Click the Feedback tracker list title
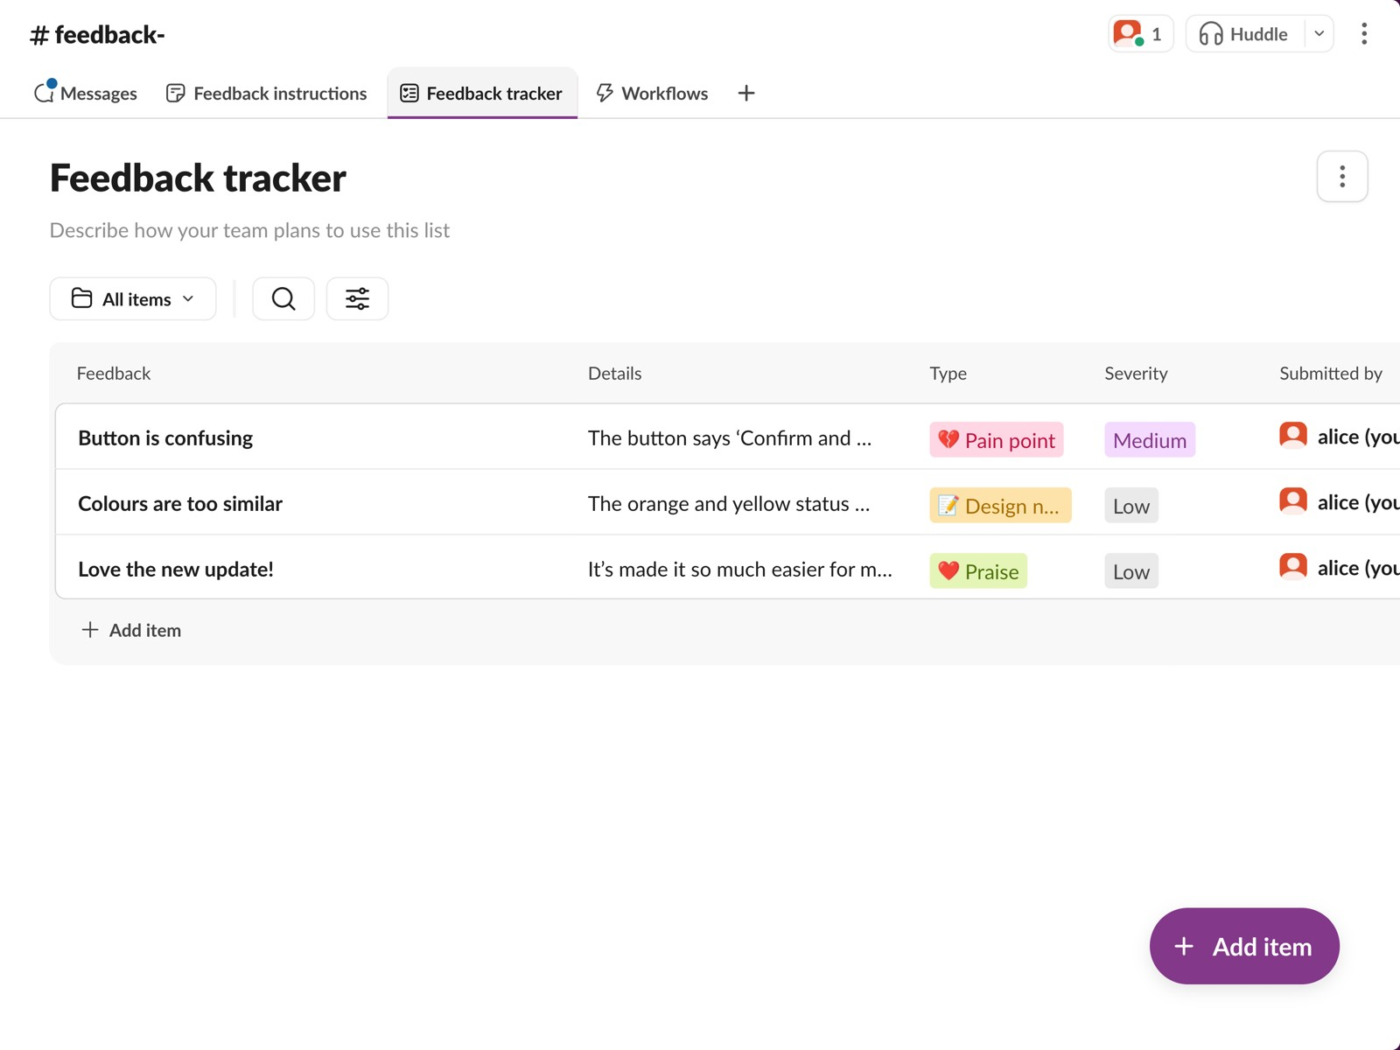 (x=198, y=178)
